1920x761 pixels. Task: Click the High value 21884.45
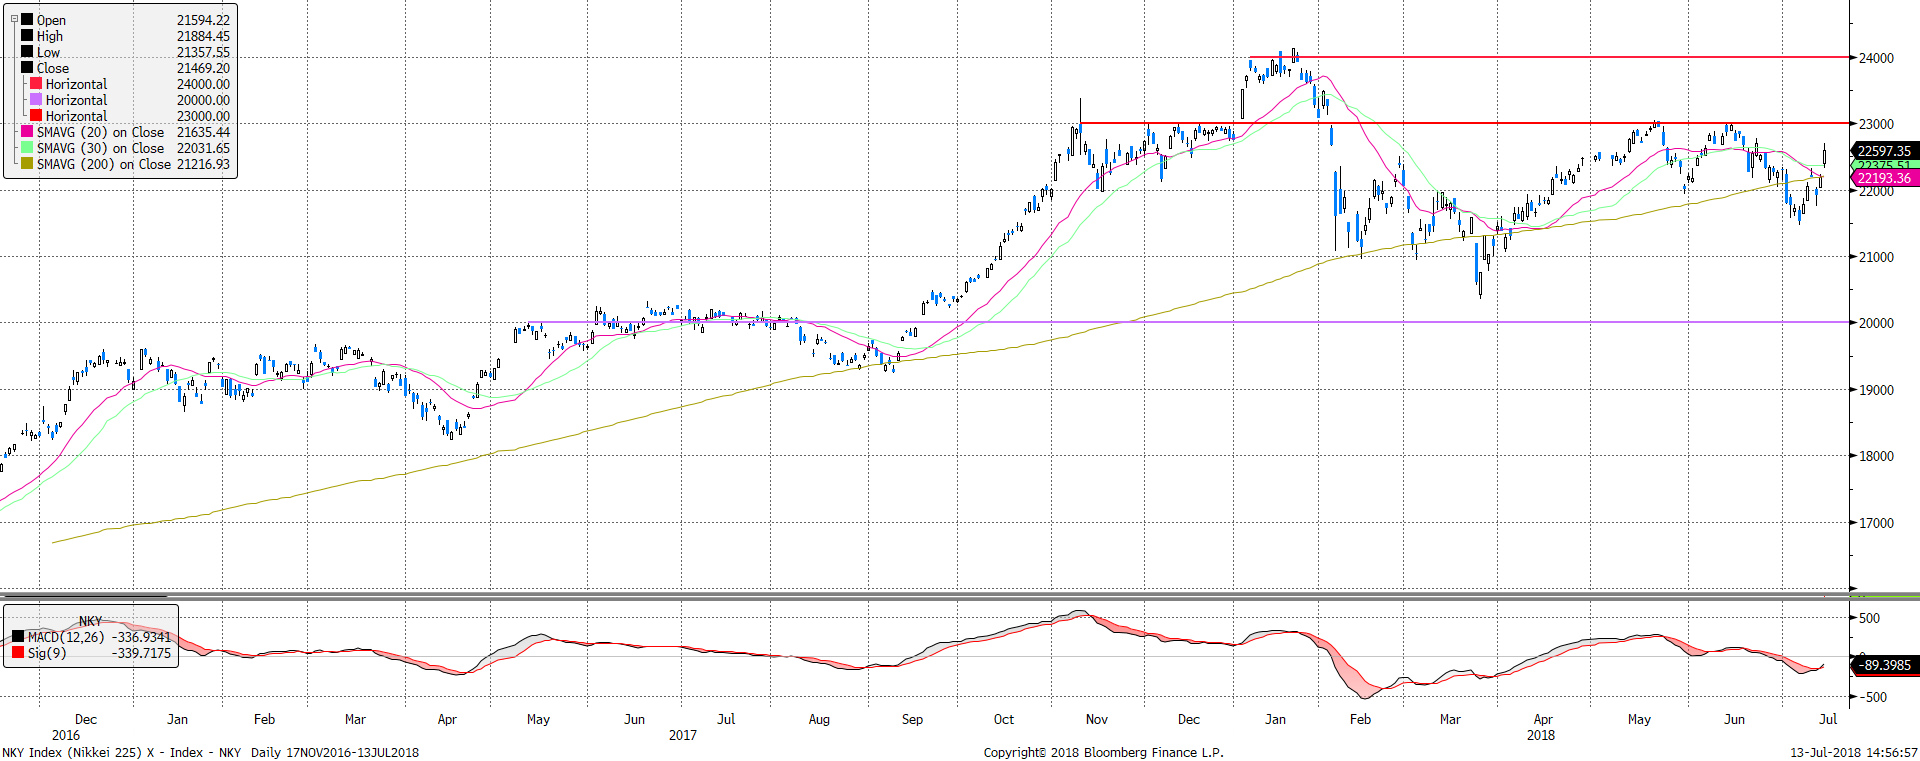click(x=203, y=36)
